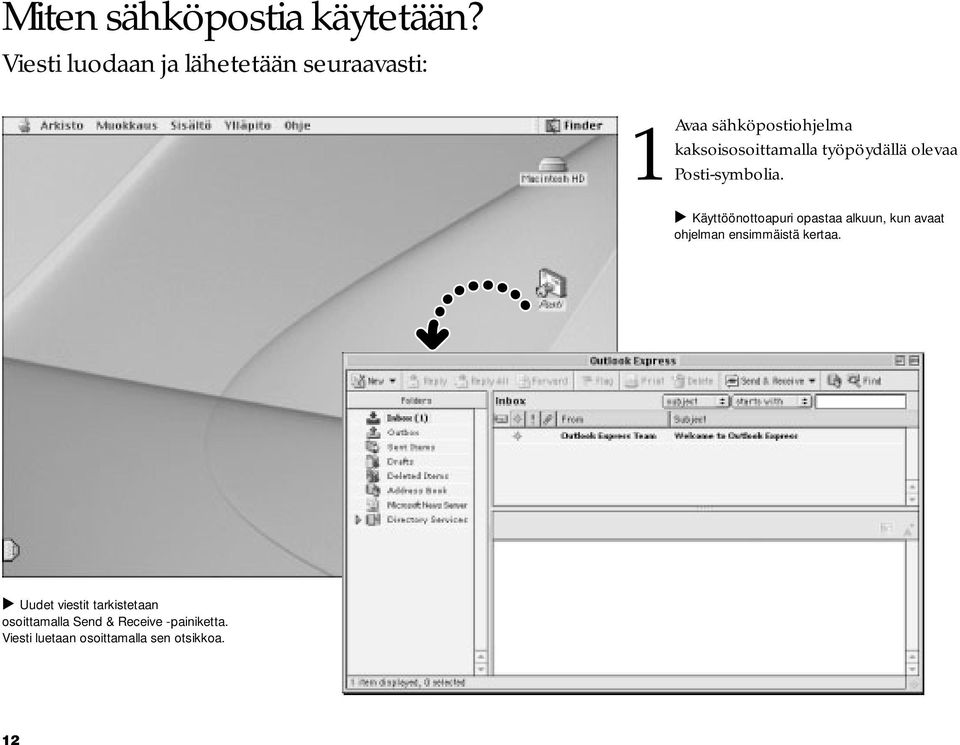Expand the Directory Services disclosure triangle
Image resolution: width=960 pixels, height=745 pixels.
(x=358, y=520)
